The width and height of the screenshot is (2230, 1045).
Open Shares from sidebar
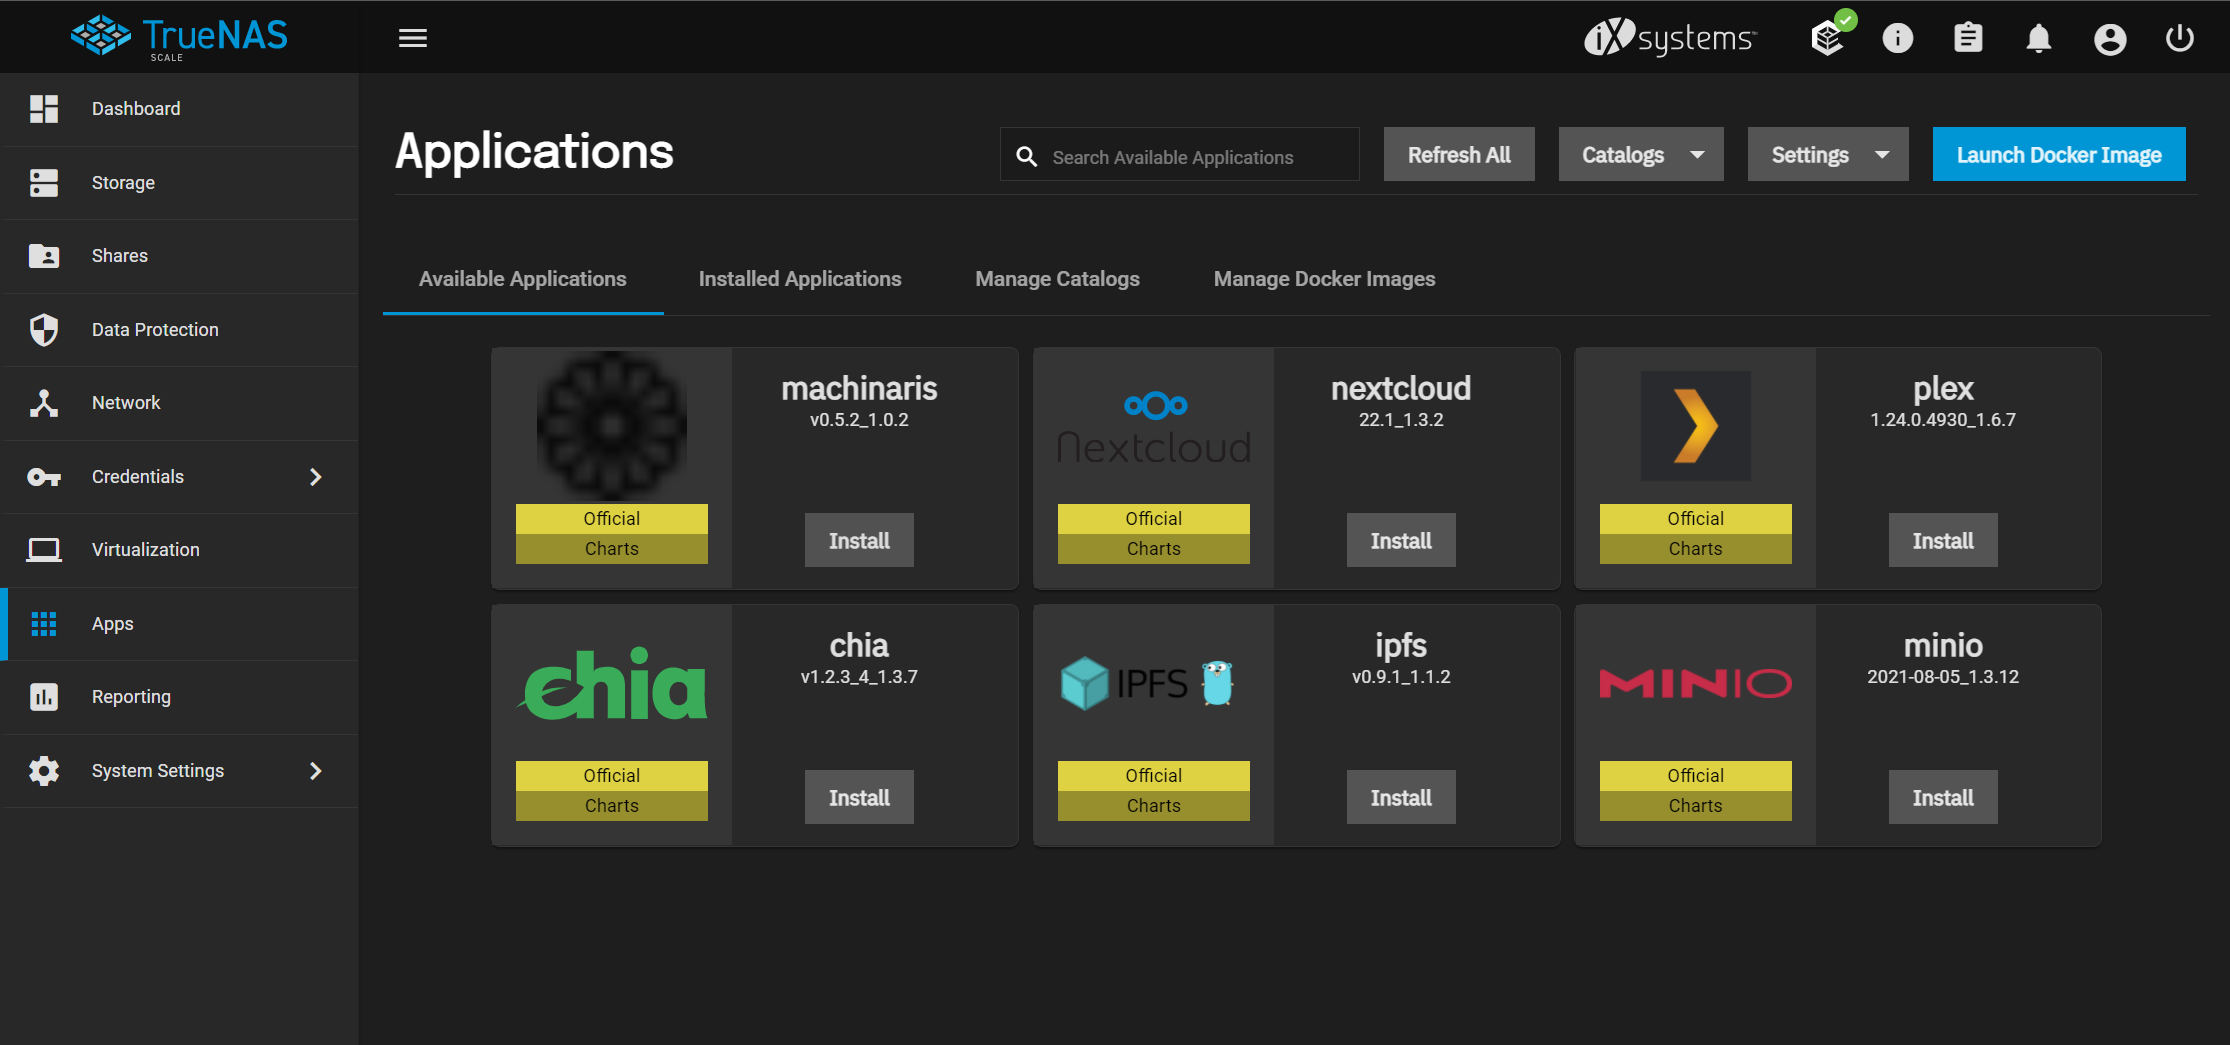click(x=181, y=256)
